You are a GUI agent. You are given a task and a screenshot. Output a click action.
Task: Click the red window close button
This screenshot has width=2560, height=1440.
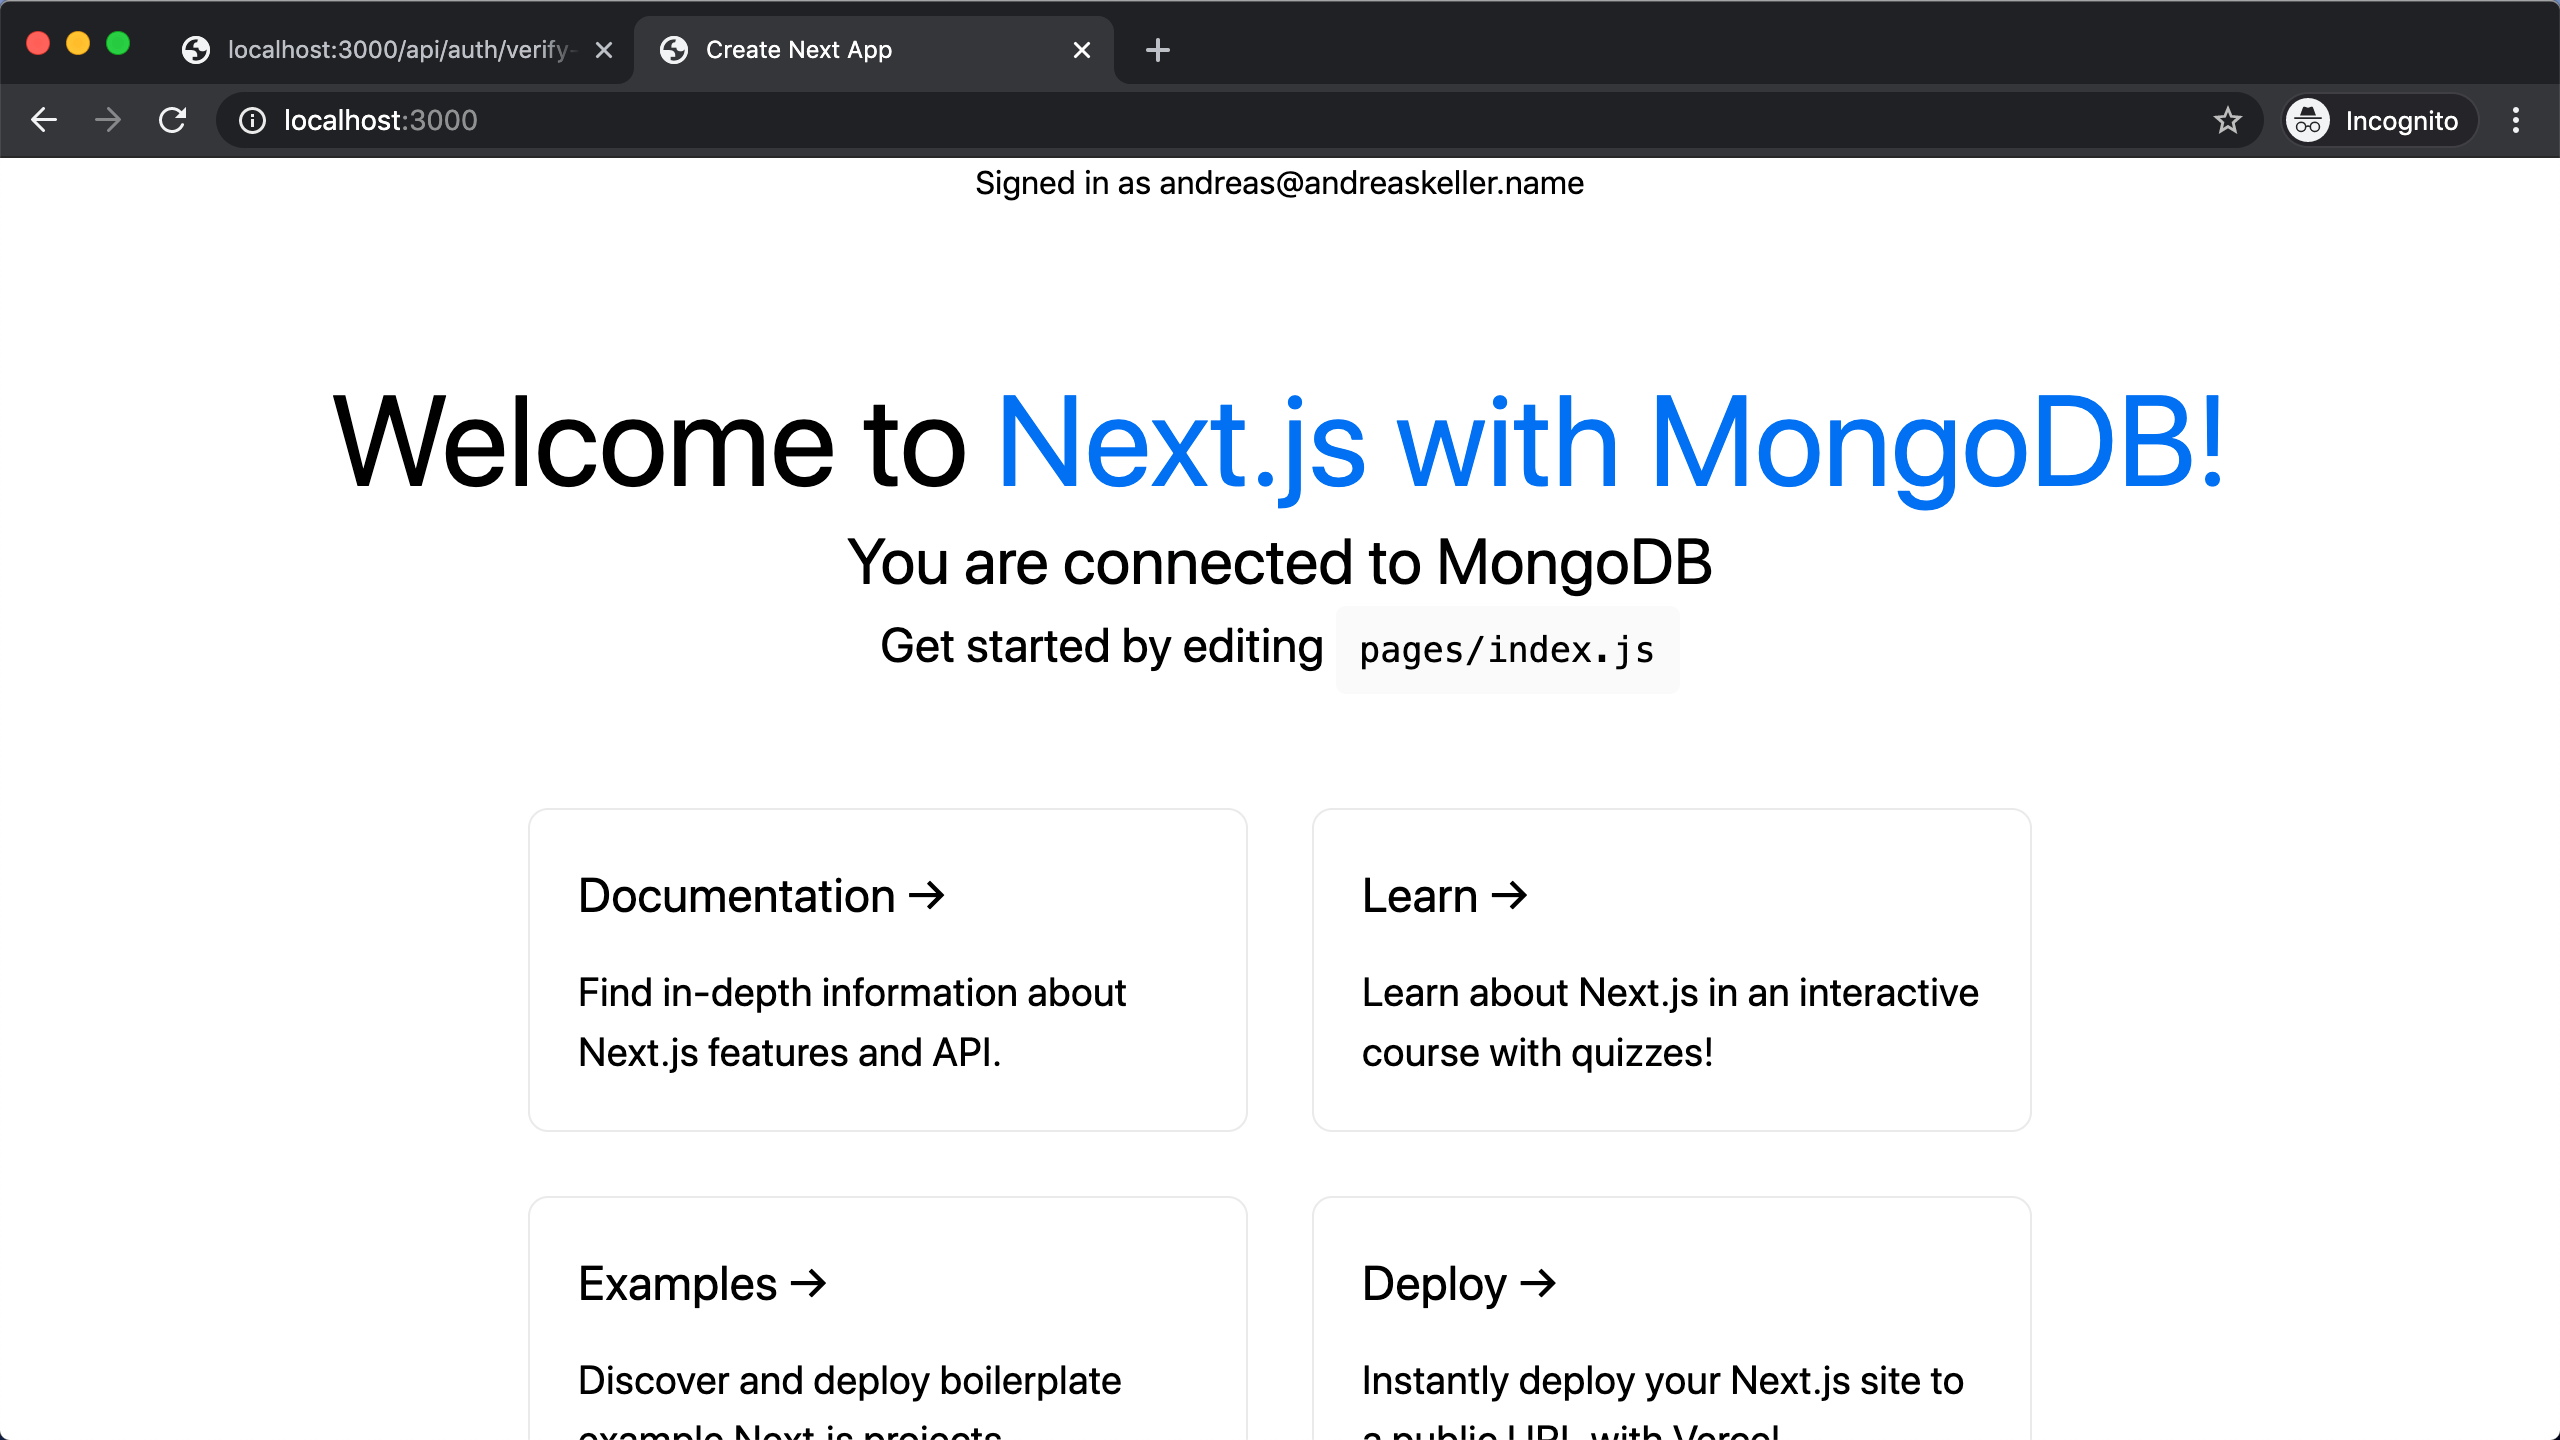(x=38, y=43)
